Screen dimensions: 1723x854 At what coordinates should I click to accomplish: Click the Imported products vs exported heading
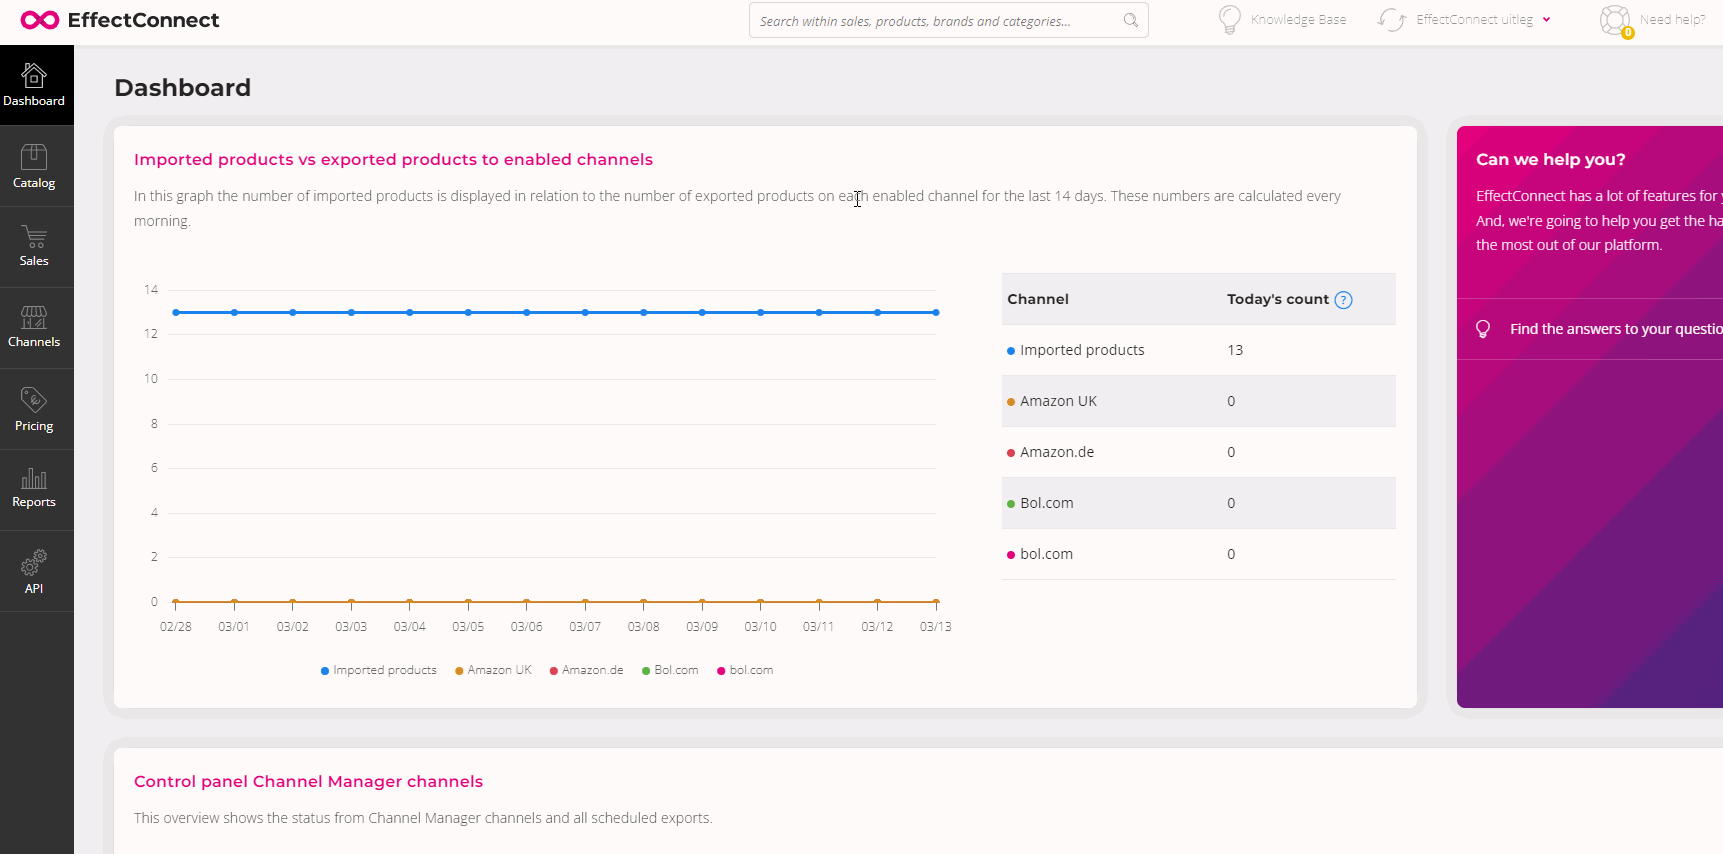coord(393,159)
